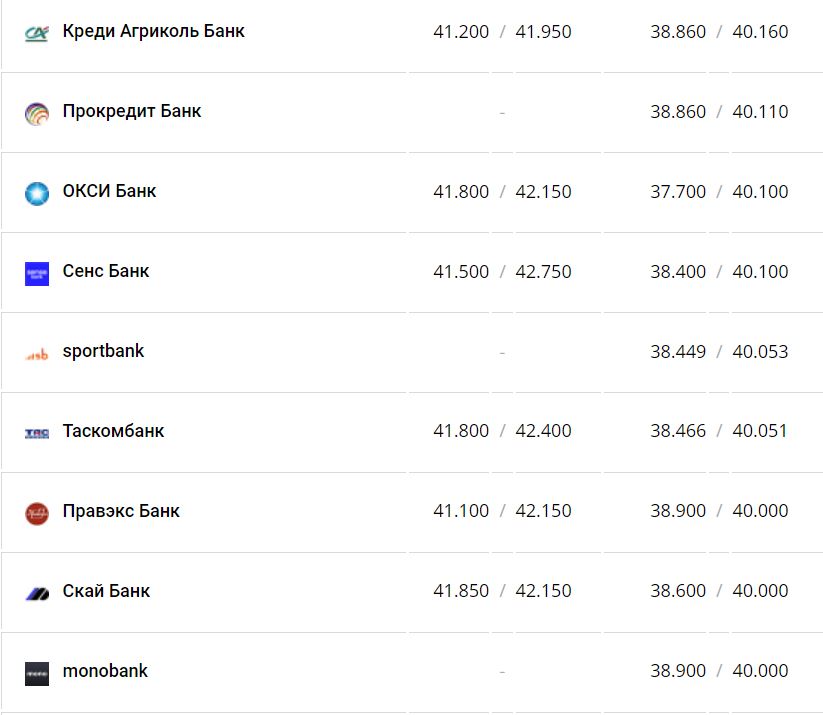This screenshot has width=823, height=715.
Task: Open the Таскомбанк name link
Action: [x=113, y=431]
